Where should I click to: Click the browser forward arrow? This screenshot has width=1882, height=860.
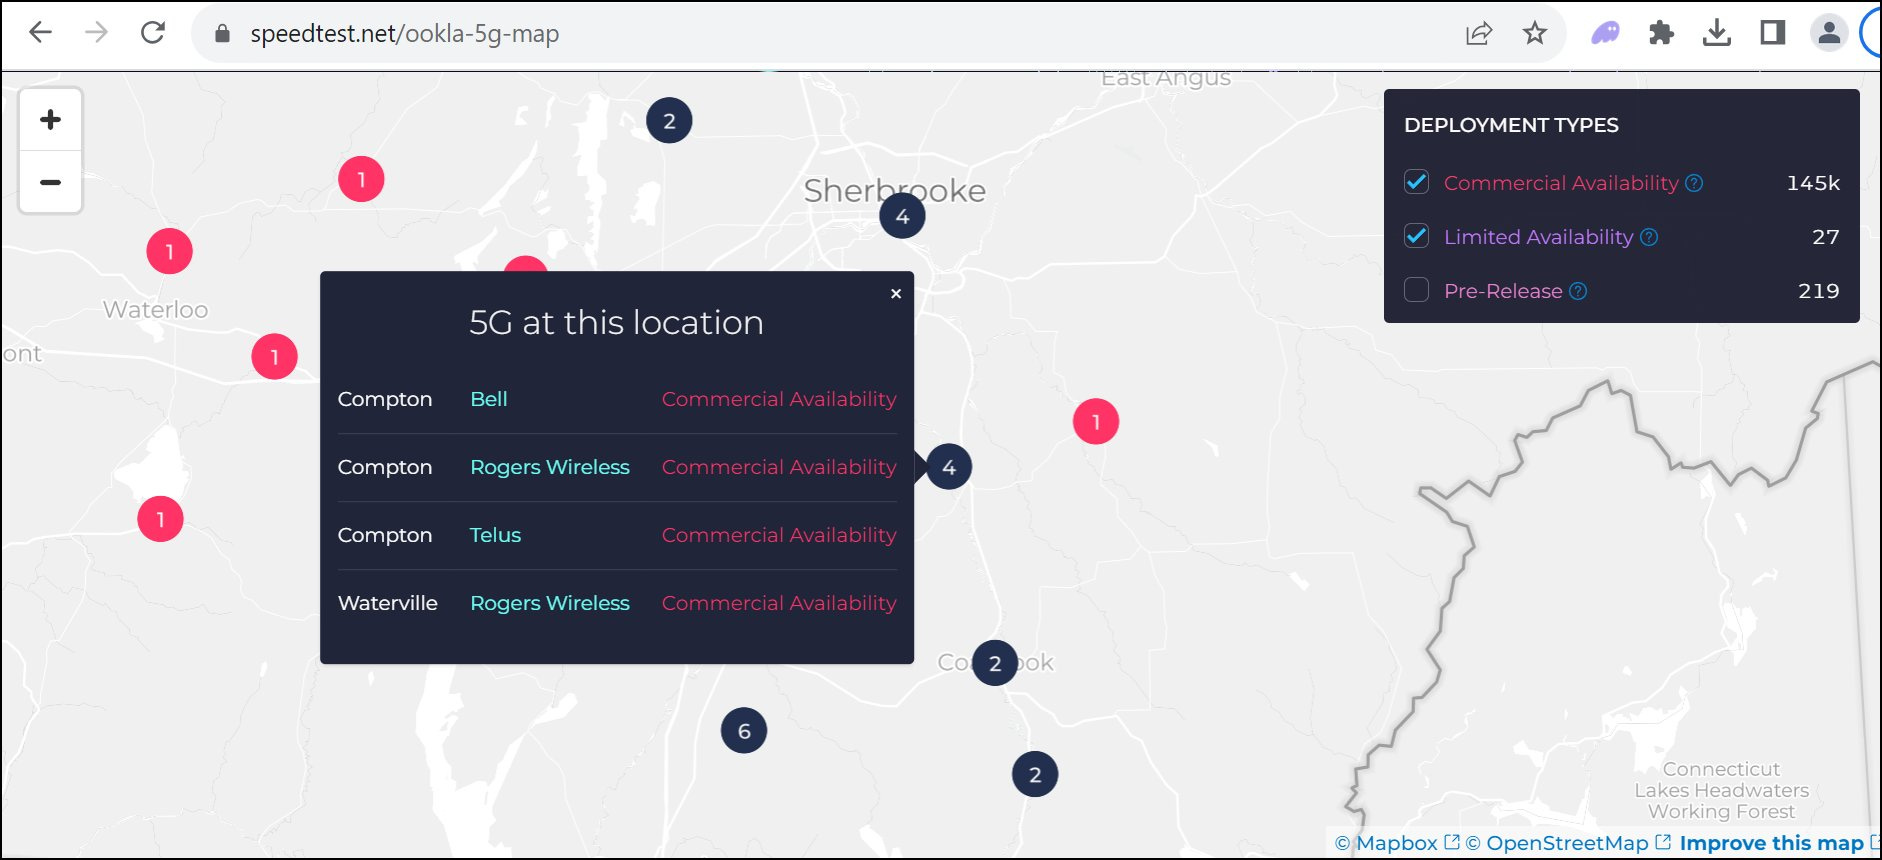tap(96, 33)
